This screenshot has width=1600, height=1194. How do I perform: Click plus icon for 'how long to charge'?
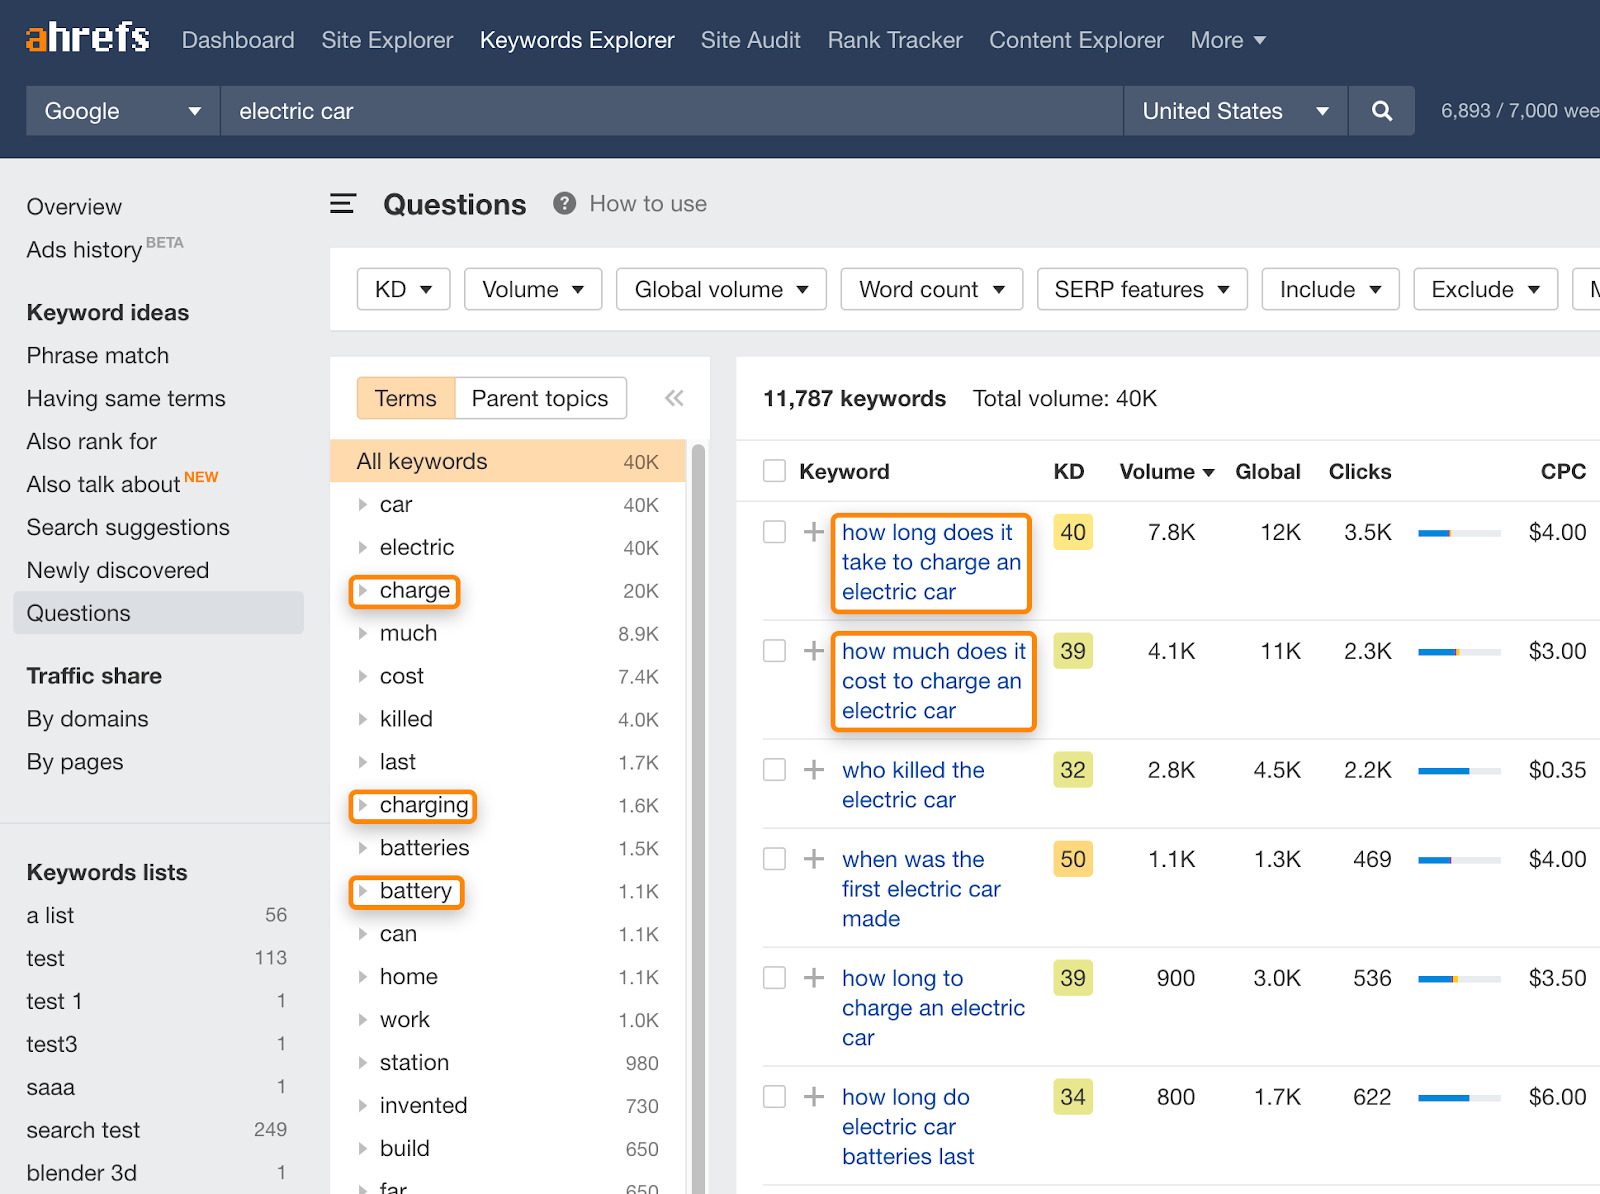tap(814, 978)
